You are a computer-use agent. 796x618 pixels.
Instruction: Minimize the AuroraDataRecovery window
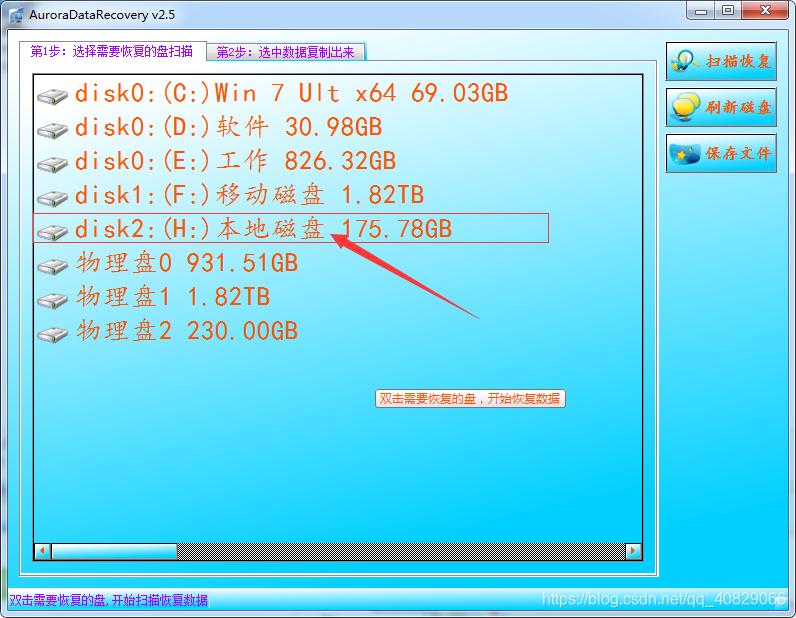point(701,11)
